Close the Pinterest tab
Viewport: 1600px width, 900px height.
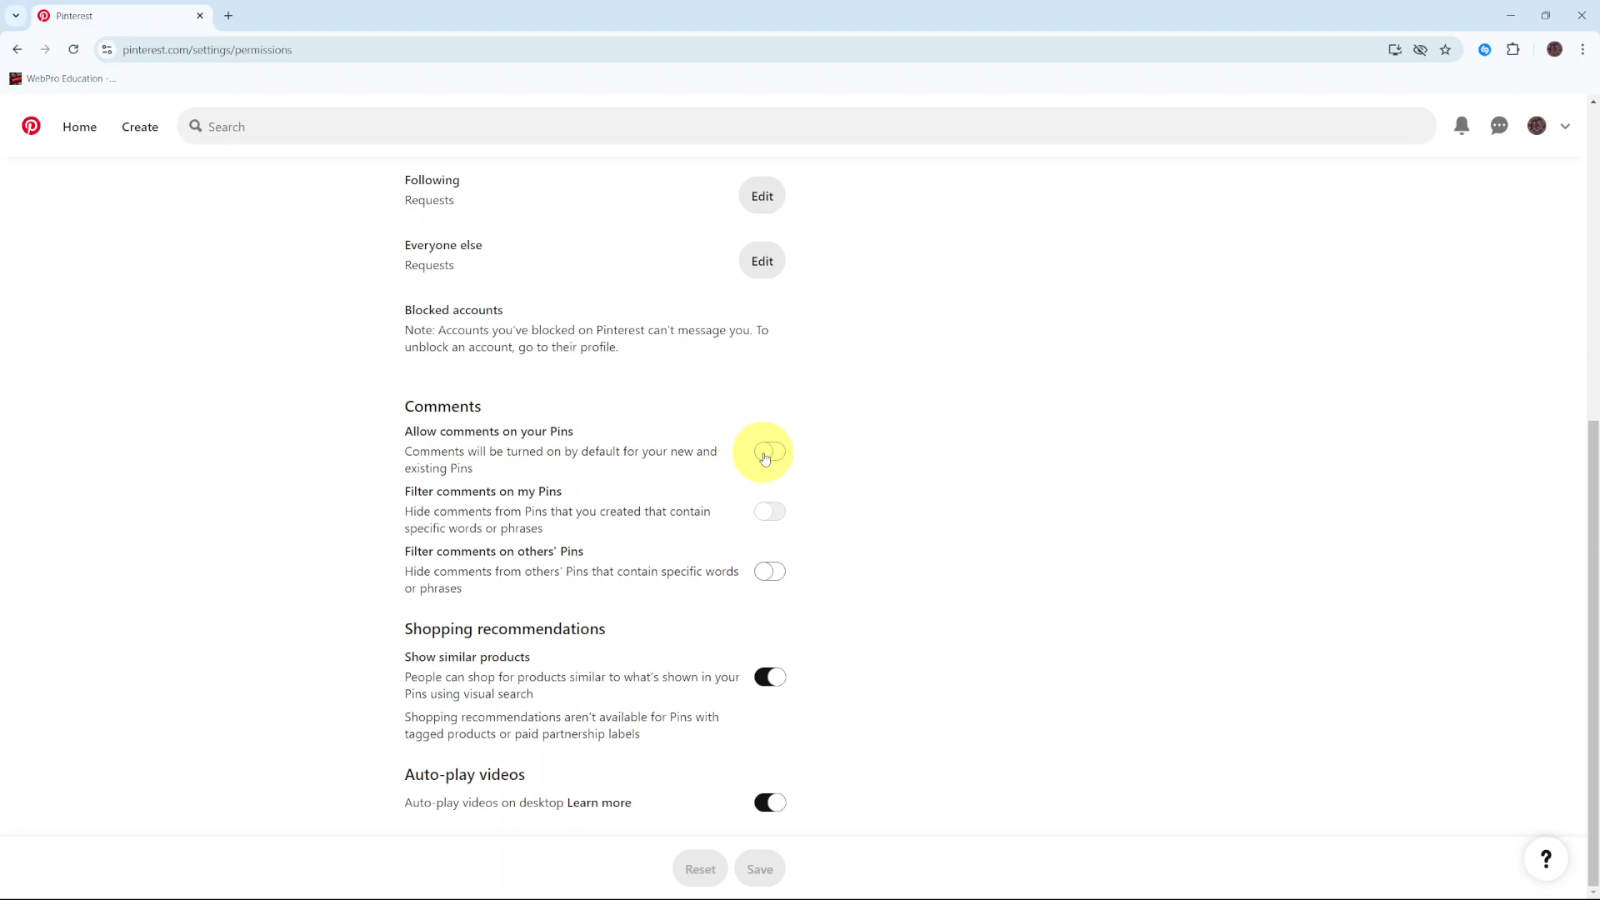point(200,16)
